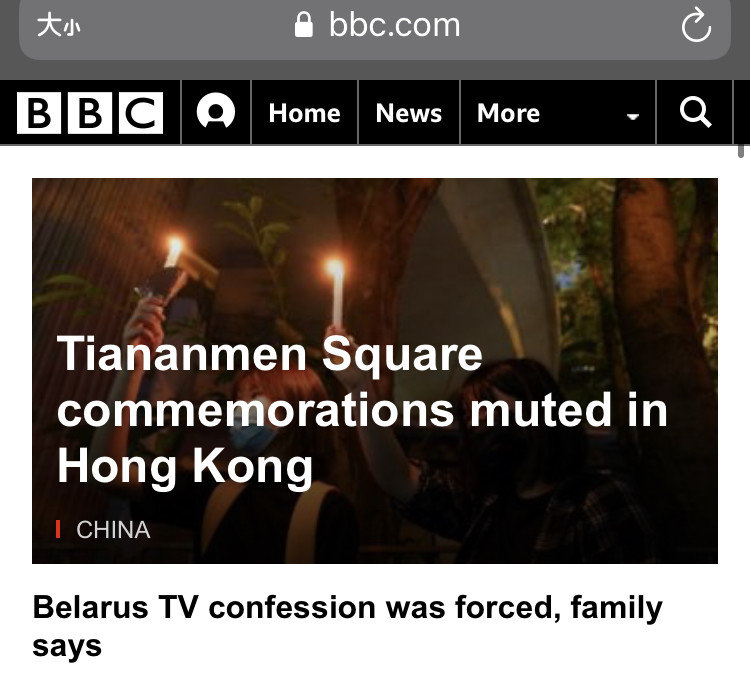Image resolution: width=750 pixels, height=679 pixels.
Task: Click the search magnifier icon
Action: coord(695,113)
